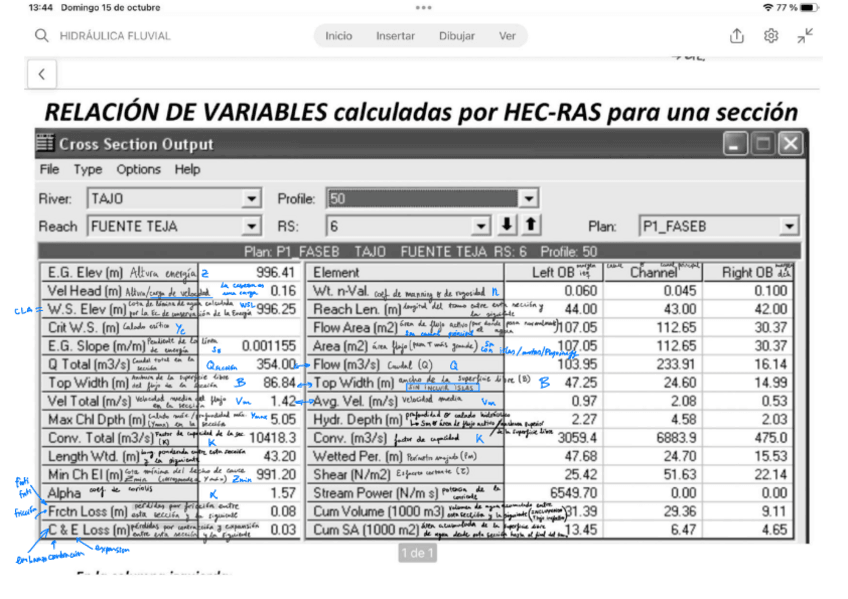This screenshot has width=848, height=599.
Task: Minimize the Cross Section Output window
Action: click(734, 144)
